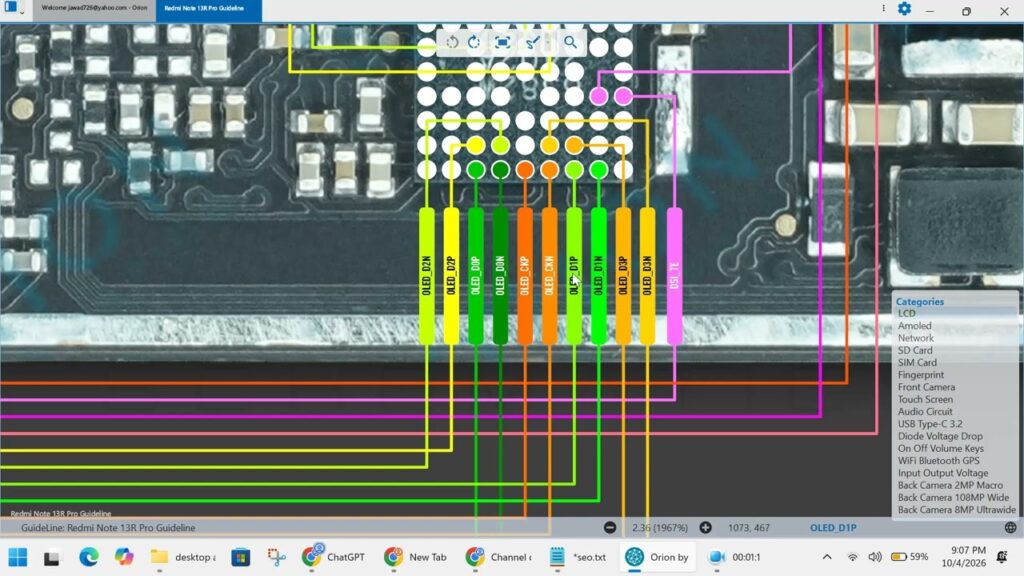Open the ChatGPT Chrome taskbar window
The image size is (1024, 576).
333,557
